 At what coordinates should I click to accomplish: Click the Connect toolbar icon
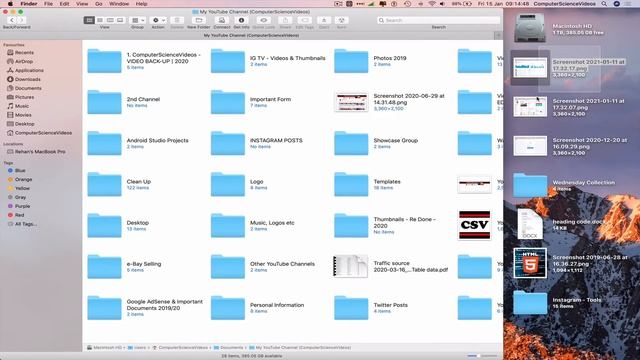pos(222,20)
